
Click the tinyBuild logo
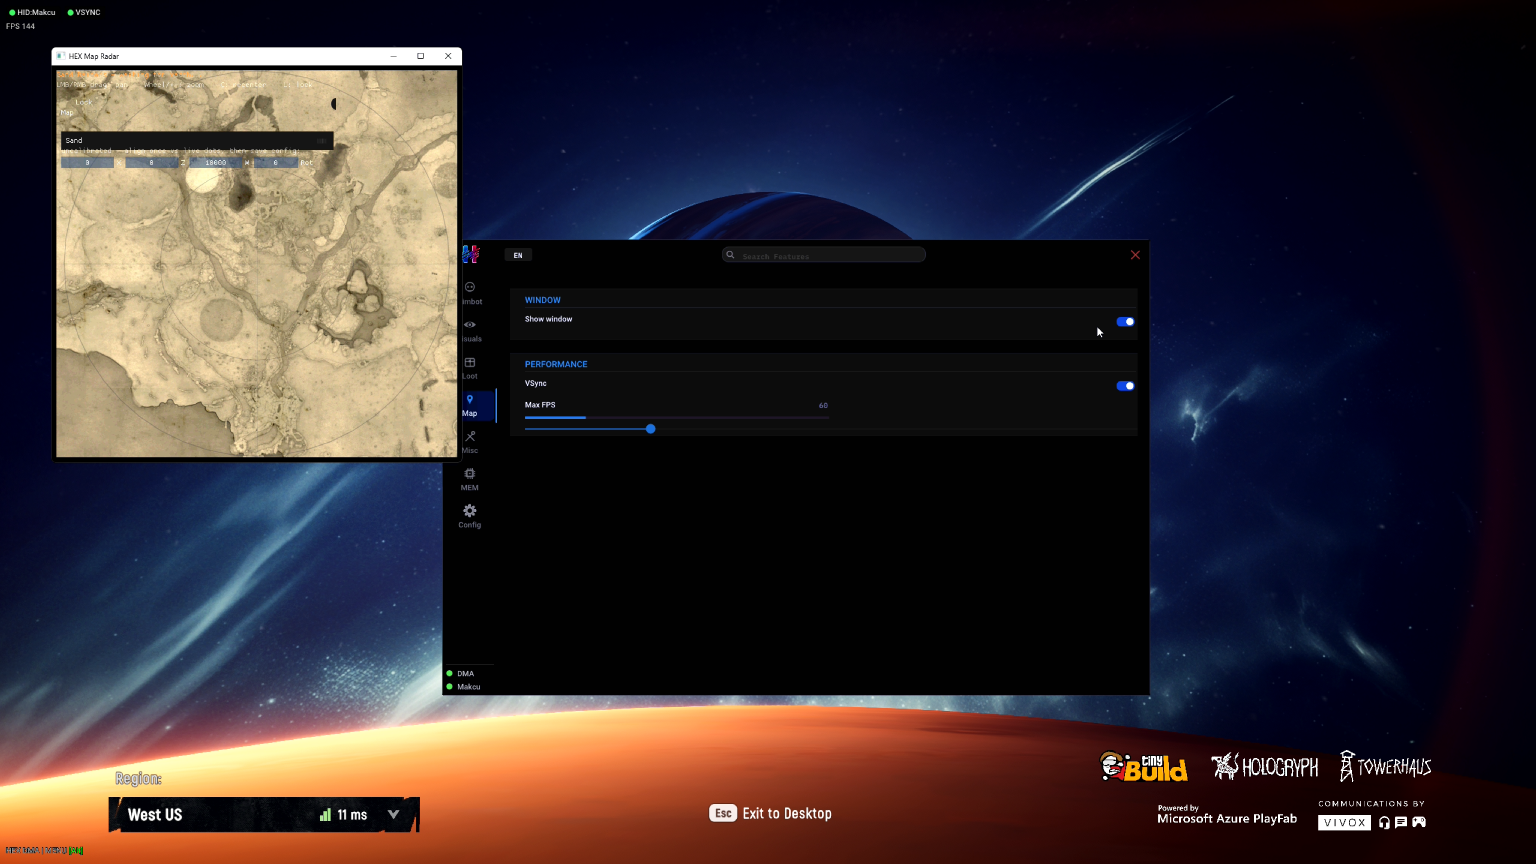click(x=1144, y=766)
